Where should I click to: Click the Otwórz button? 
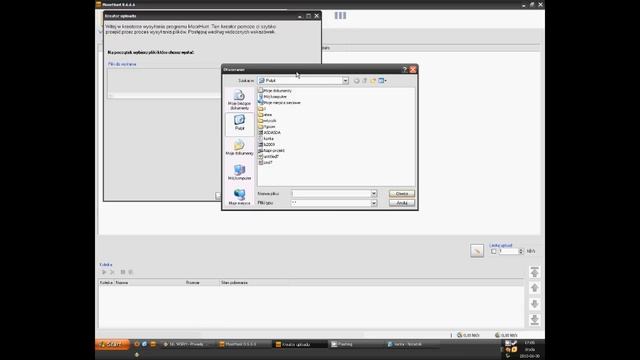pyautogui.click(x=402, y=193)
